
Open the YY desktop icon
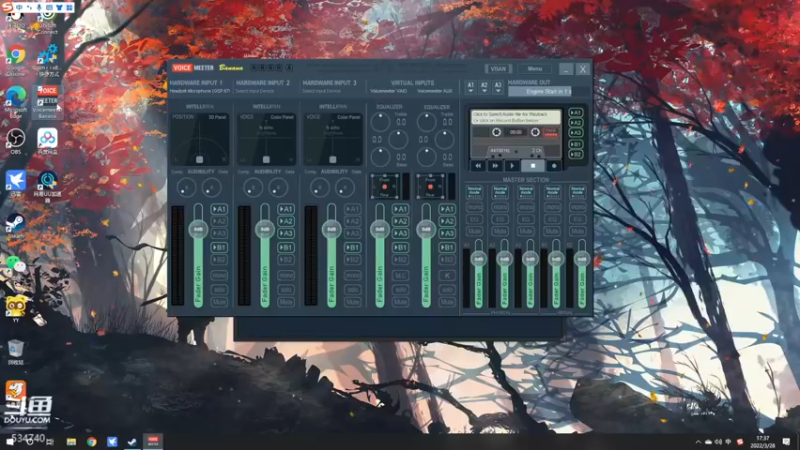click(16, 309)
